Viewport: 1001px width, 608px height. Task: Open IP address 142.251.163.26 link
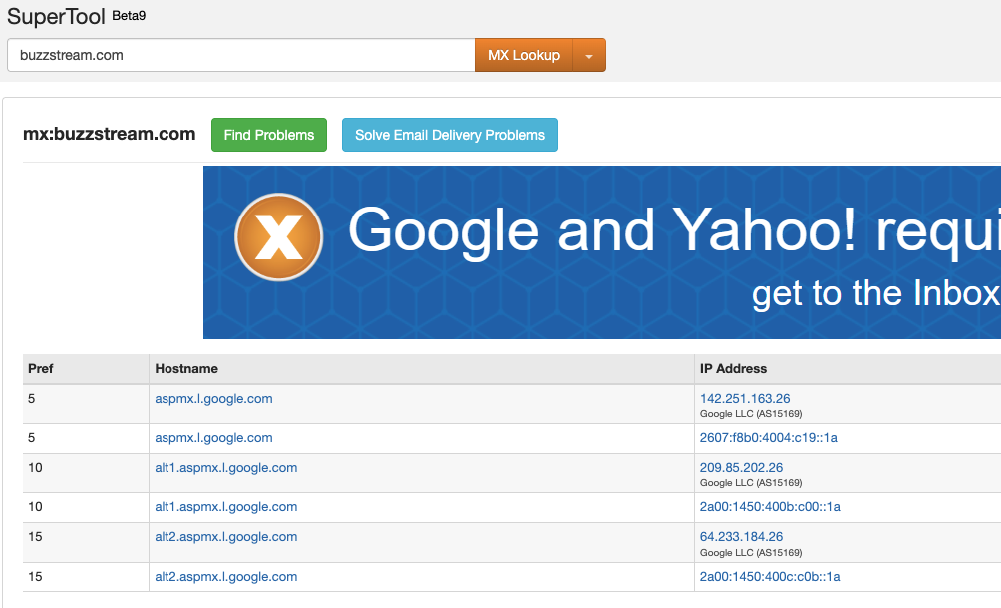(x=745, y=398)
